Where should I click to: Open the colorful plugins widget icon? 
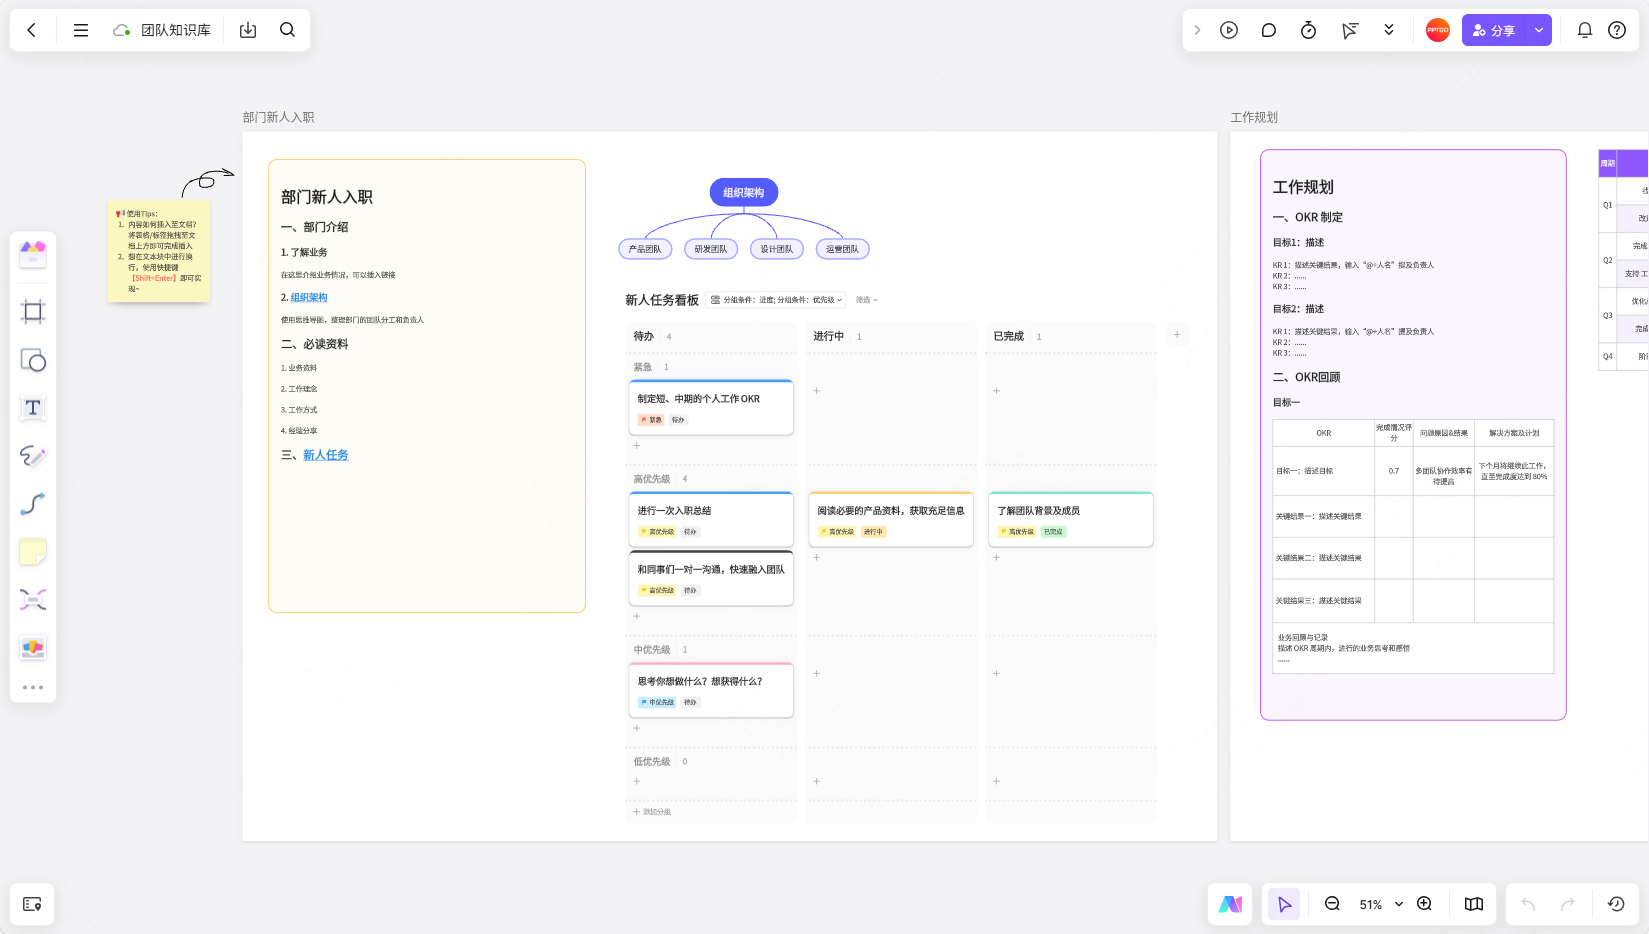pyautogui.click(x=33, y=648)
